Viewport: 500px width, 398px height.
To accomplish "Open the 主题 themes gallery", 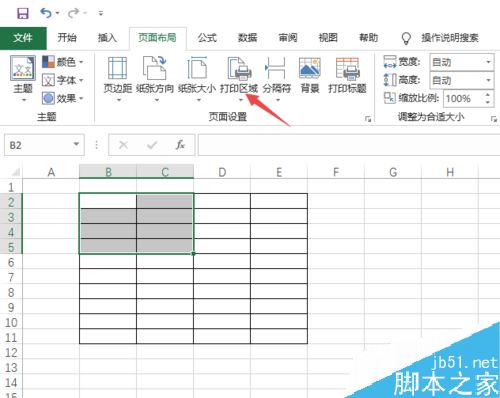I will pos(23,79).
